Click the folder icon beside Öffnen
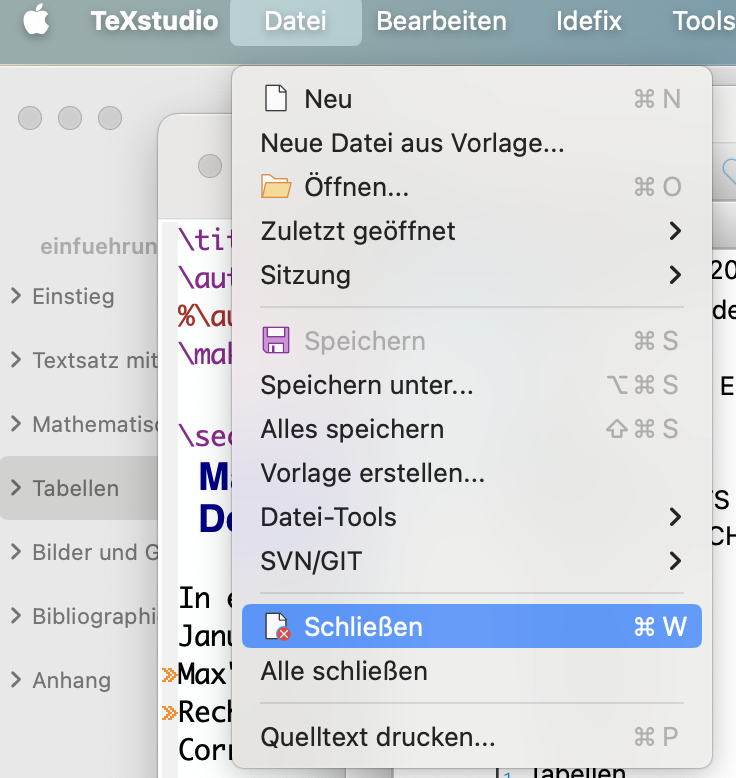736x778 pixels. [275, 187]
